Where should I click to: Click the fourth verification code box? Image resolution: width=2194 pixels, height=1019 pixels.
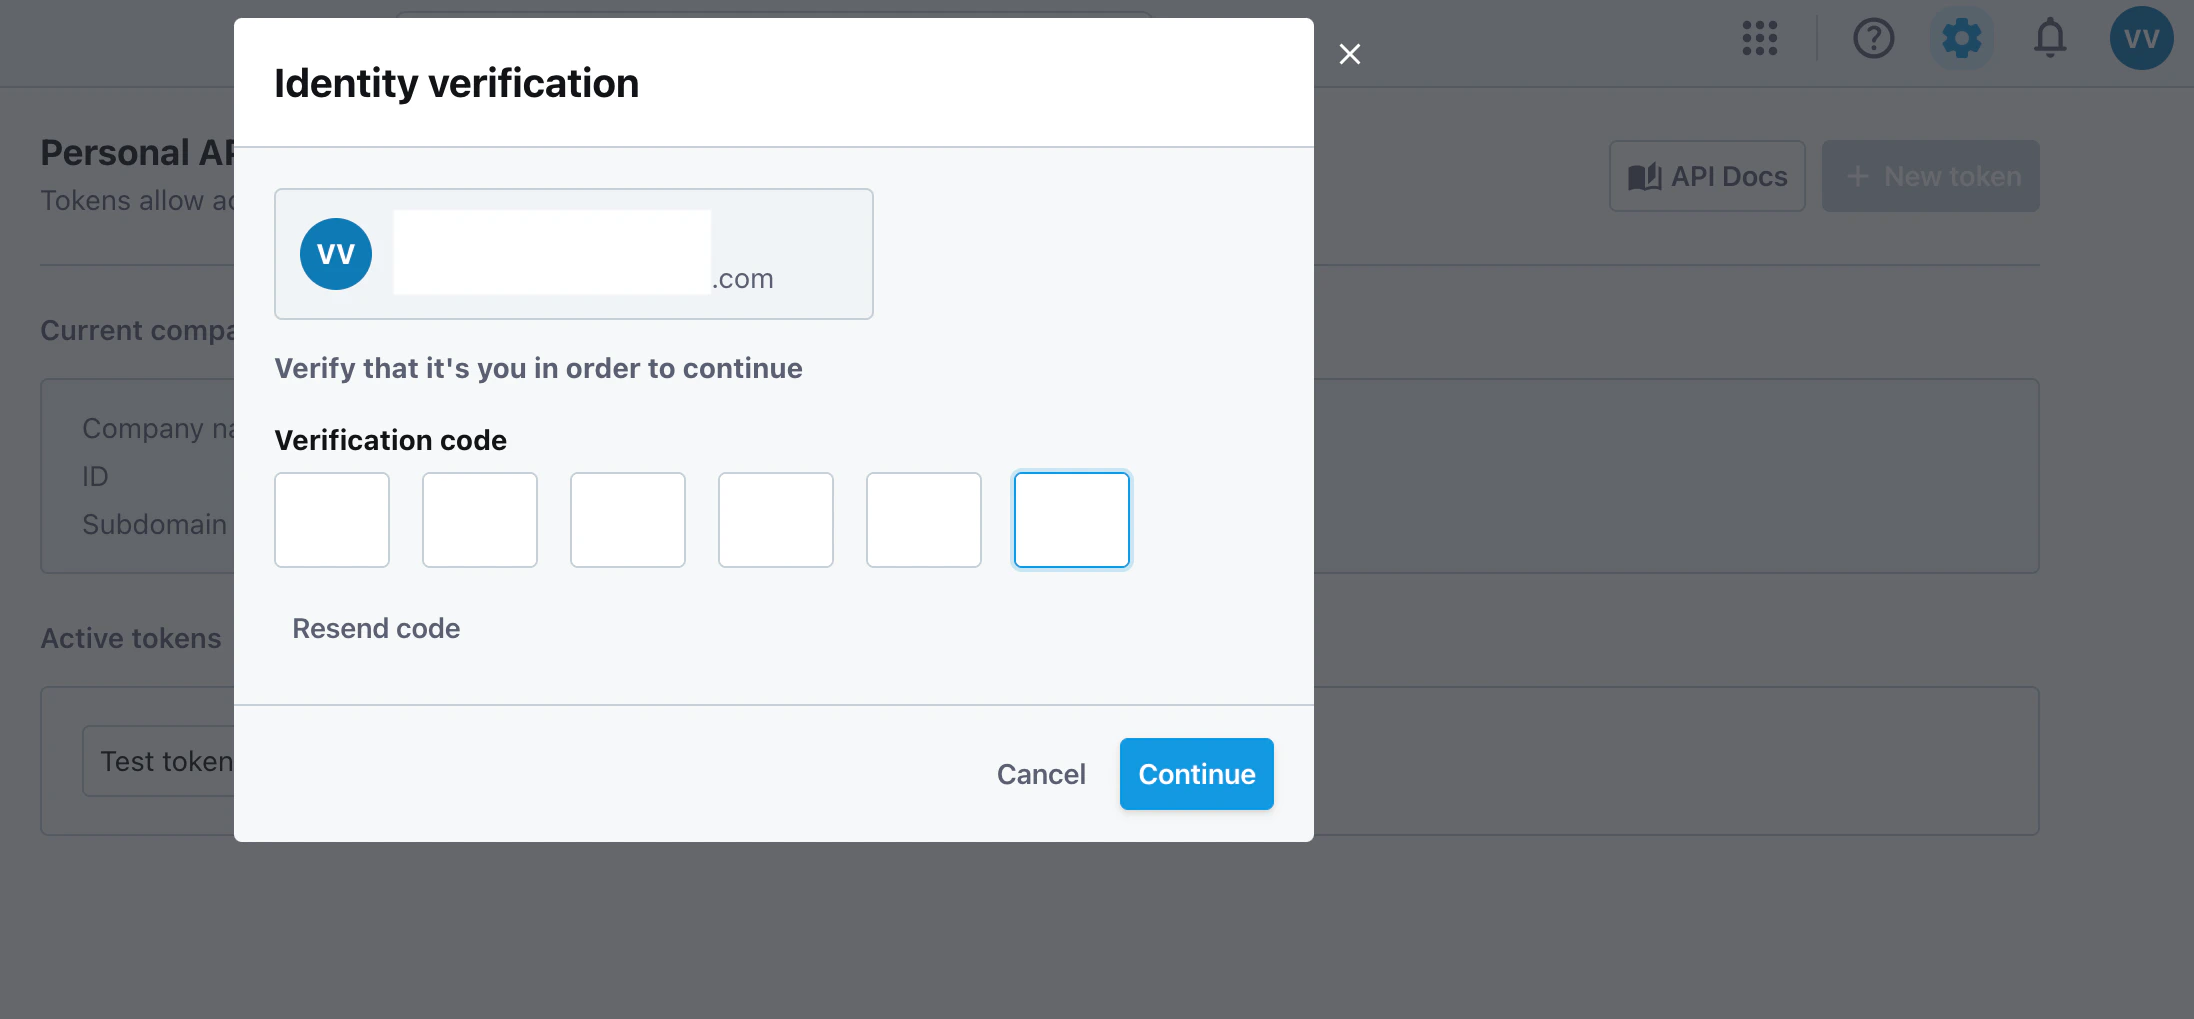[x=775, y=520]
